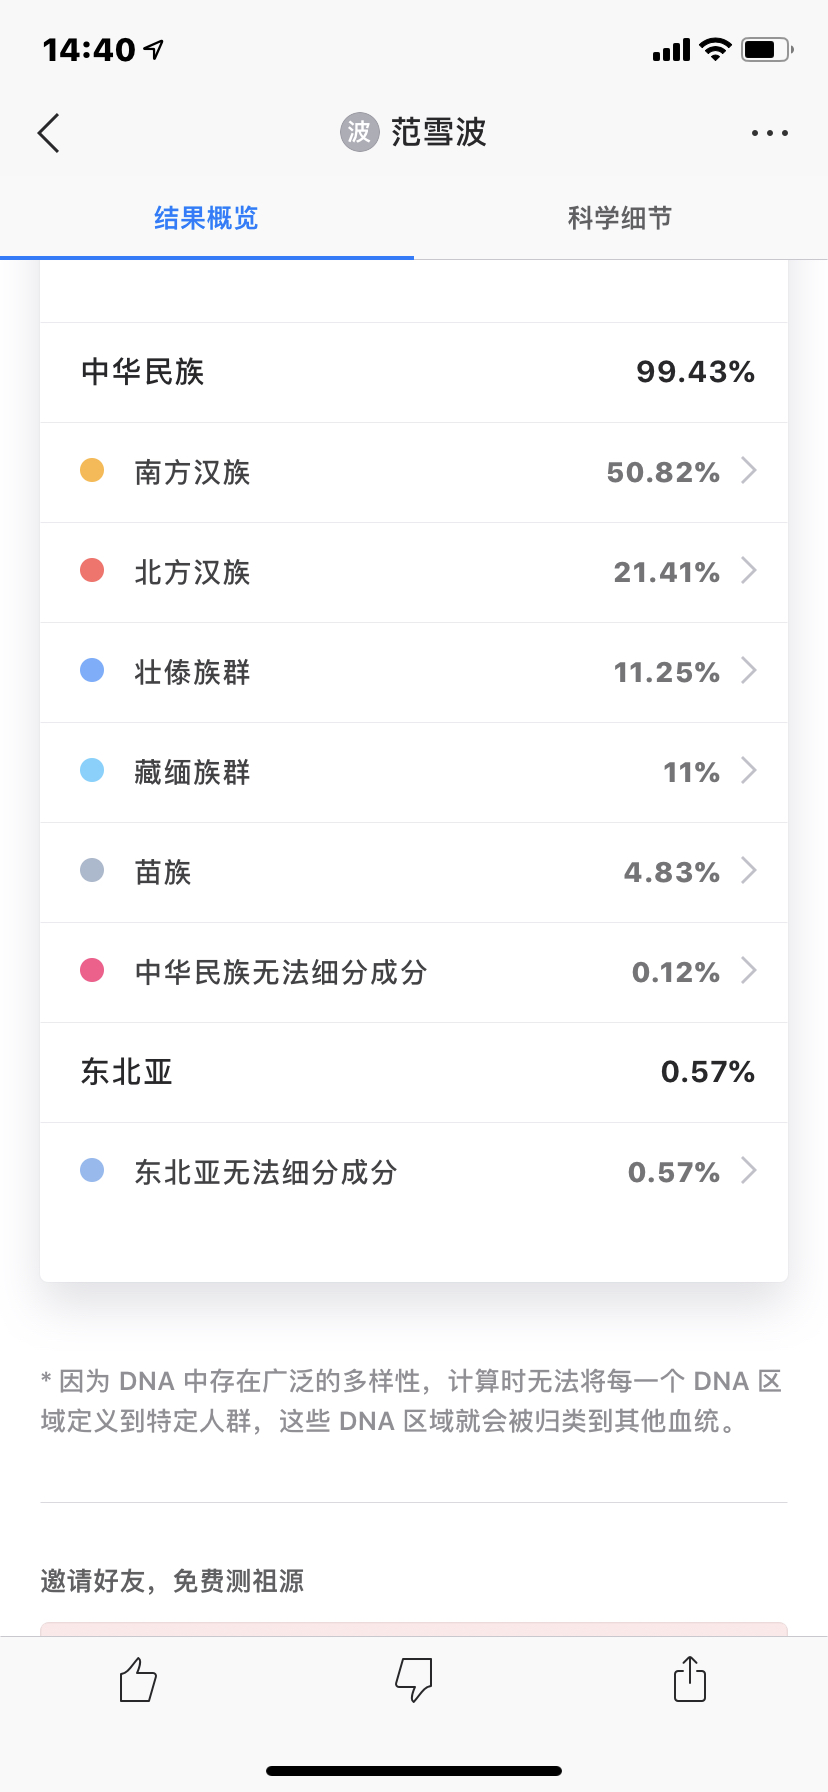
Task: Click the orange 南方汉族 color dot
Action: point(92,471)
